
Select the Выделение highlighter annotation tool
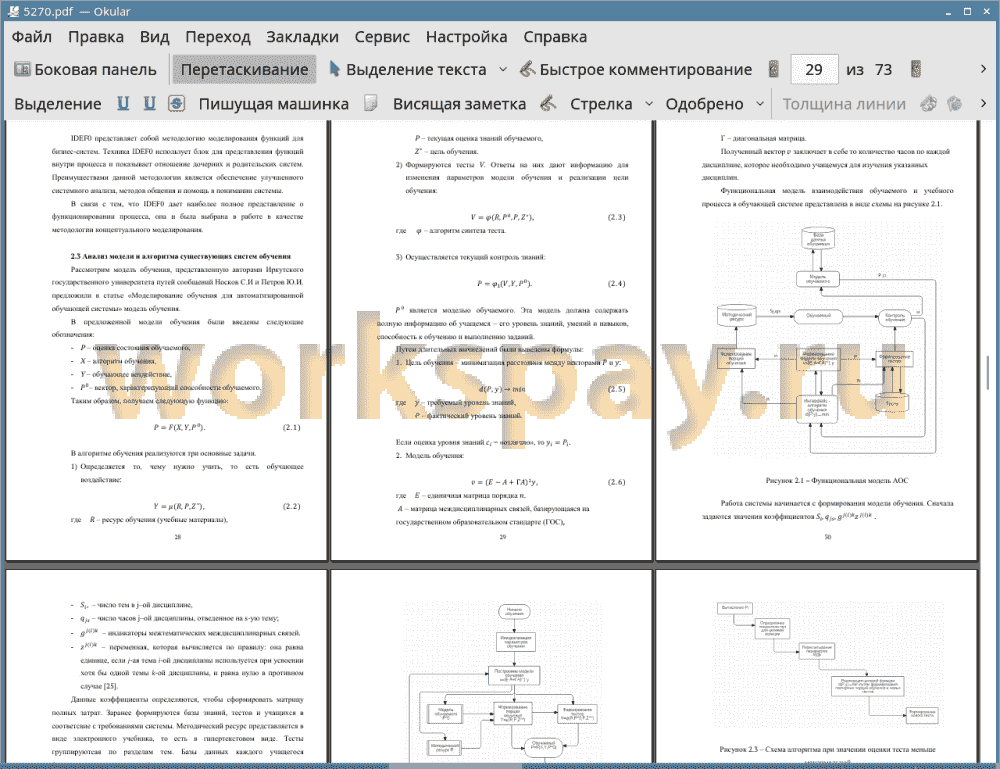point(58,104)
